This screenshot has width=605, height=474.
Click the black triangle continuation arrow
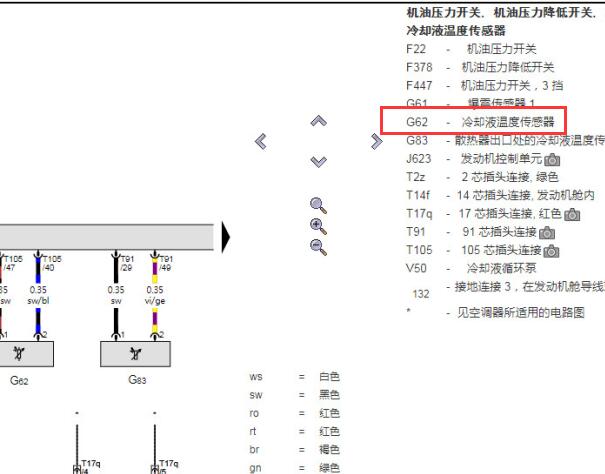point(226,237)
